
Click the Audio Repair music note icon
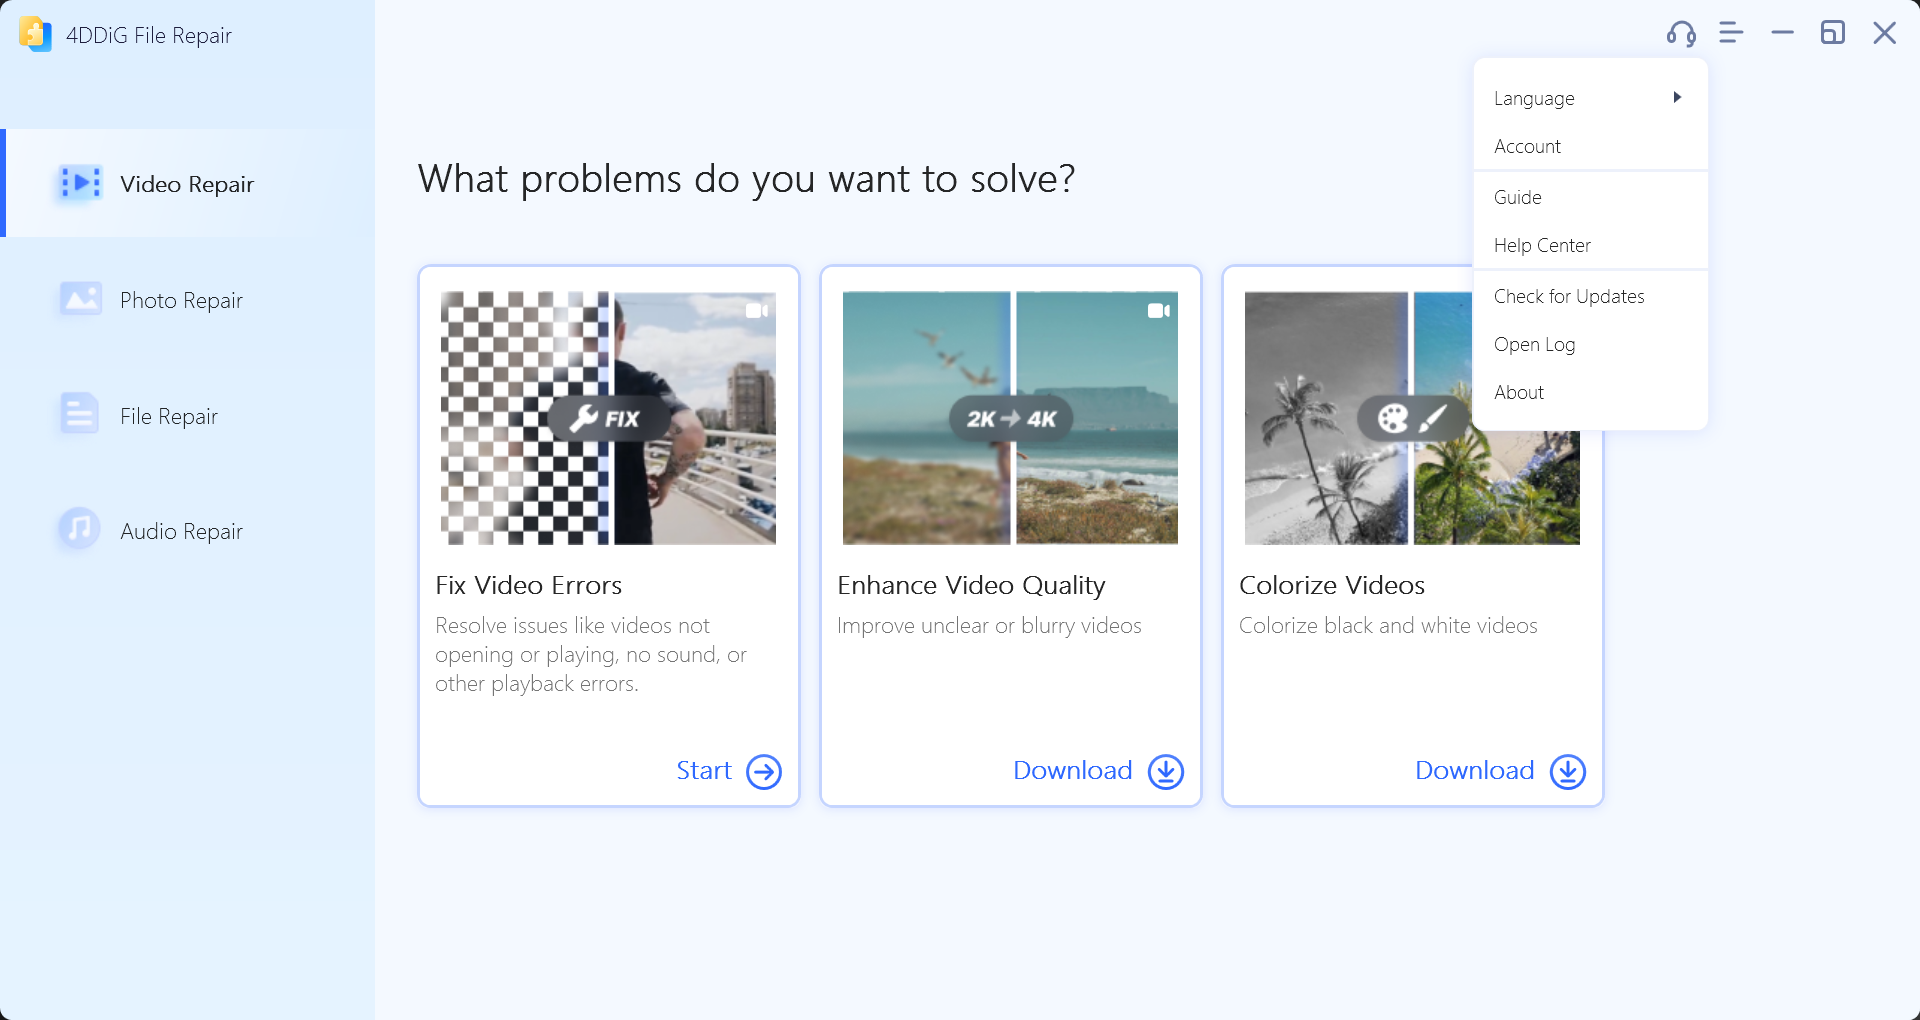[79, 528]
